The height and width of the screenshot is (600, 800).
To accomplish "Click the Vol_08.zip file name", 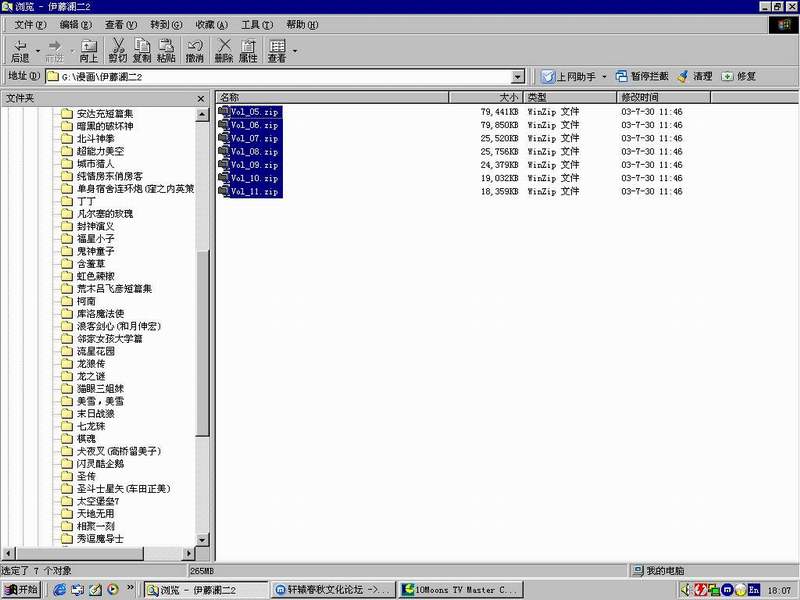I will click(x=255, y=152).
